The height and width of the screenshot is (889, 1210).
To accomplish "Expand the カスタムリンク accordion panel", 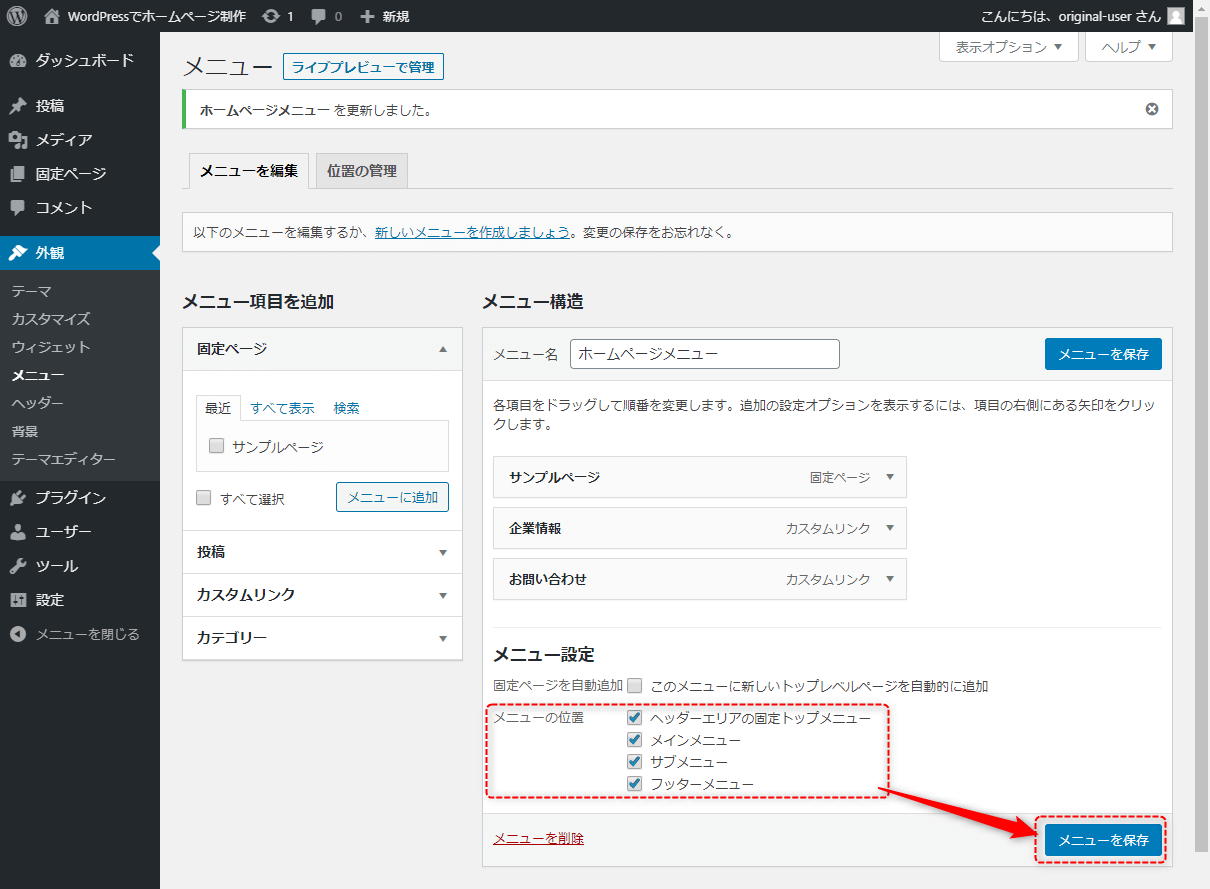I will [322, 595].
